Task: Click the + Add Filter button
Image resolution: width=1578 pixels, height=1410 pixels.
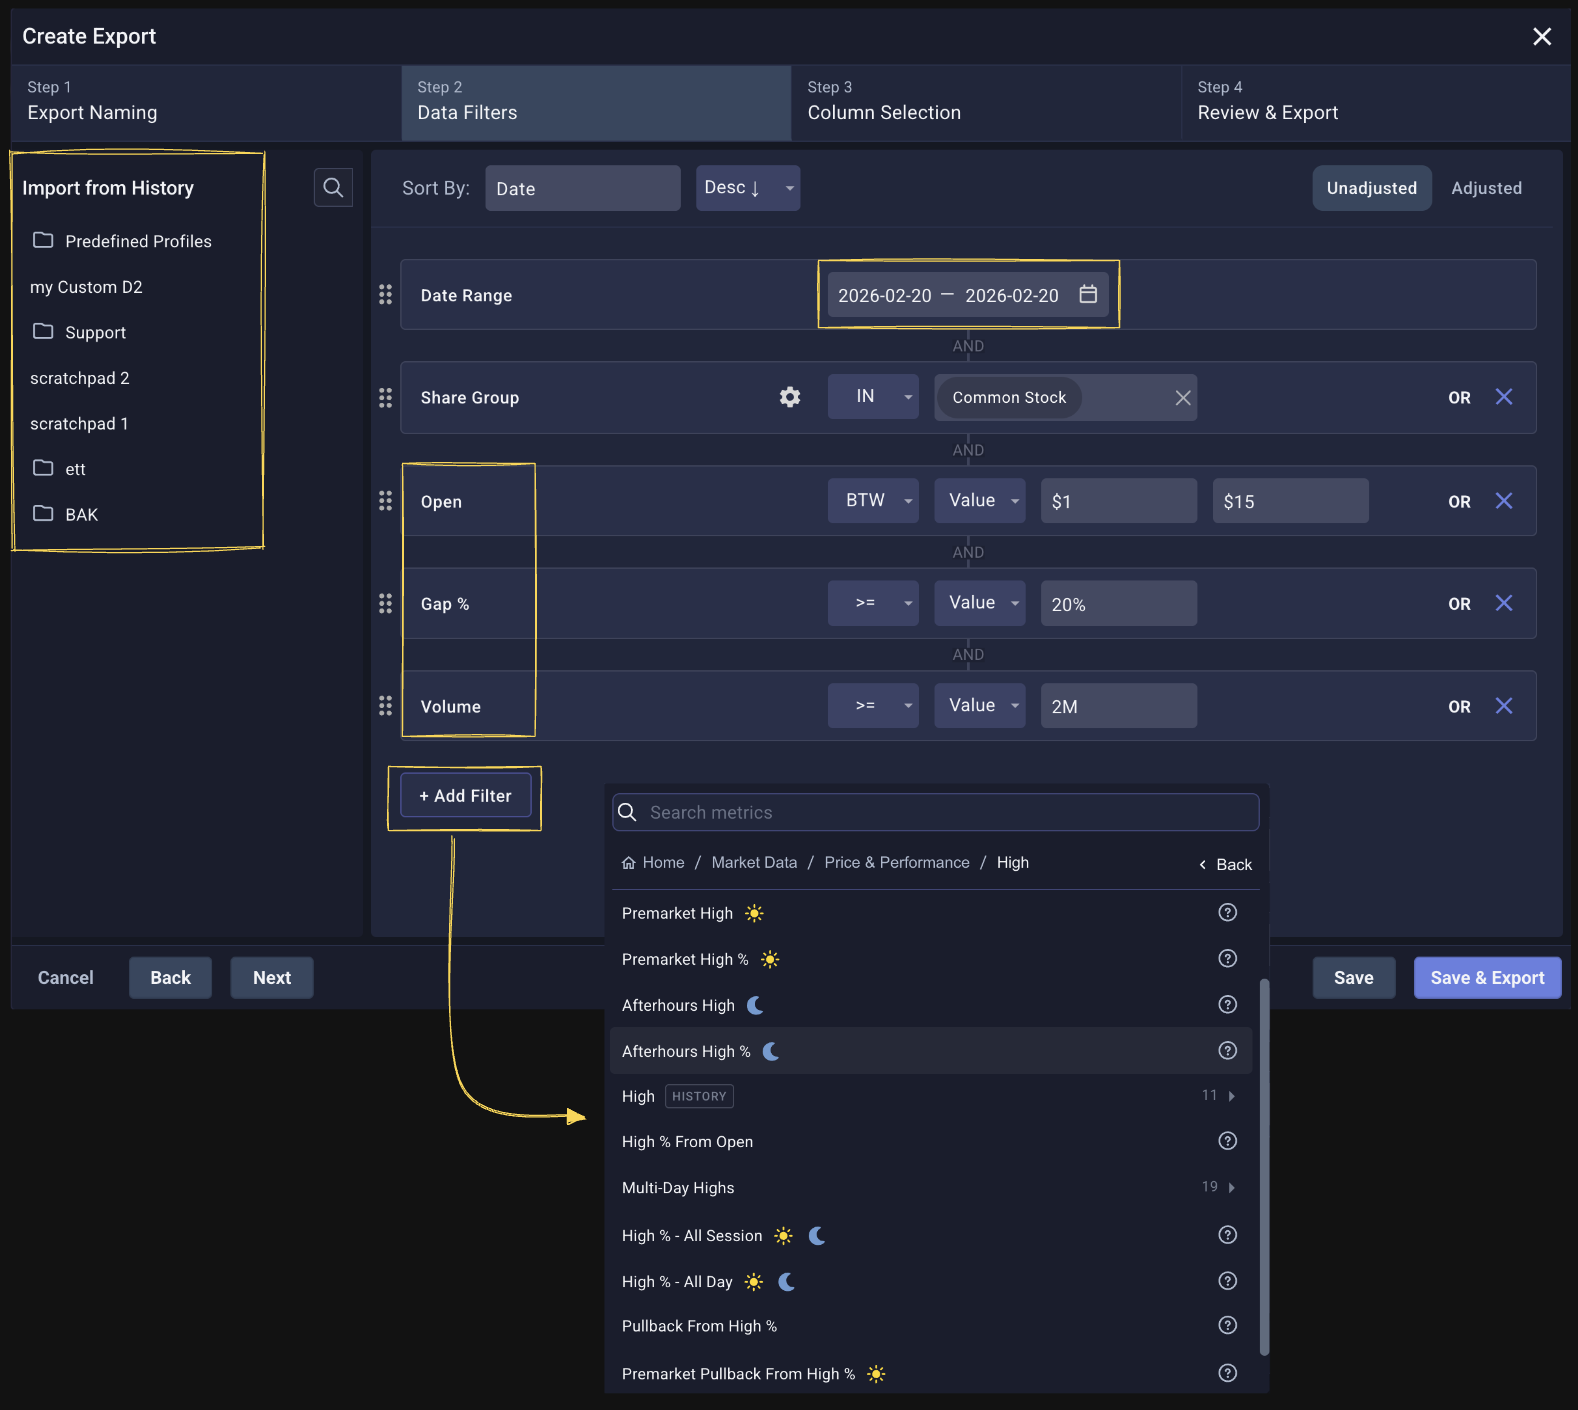Action: point(466,795)
